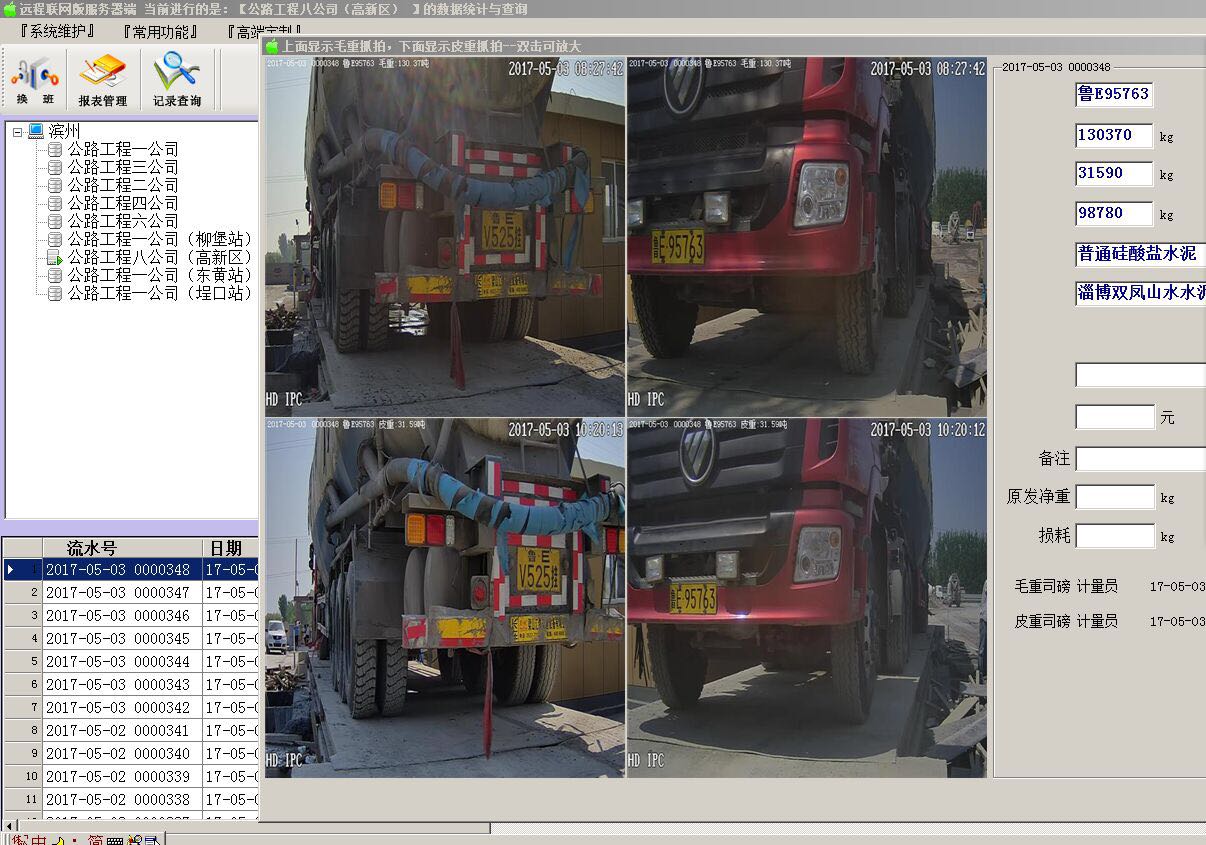Select 公路工程一公司（柳堡站） in tree
The width and height of the screenshot is (1206, 845).
[x=160, y=239]
